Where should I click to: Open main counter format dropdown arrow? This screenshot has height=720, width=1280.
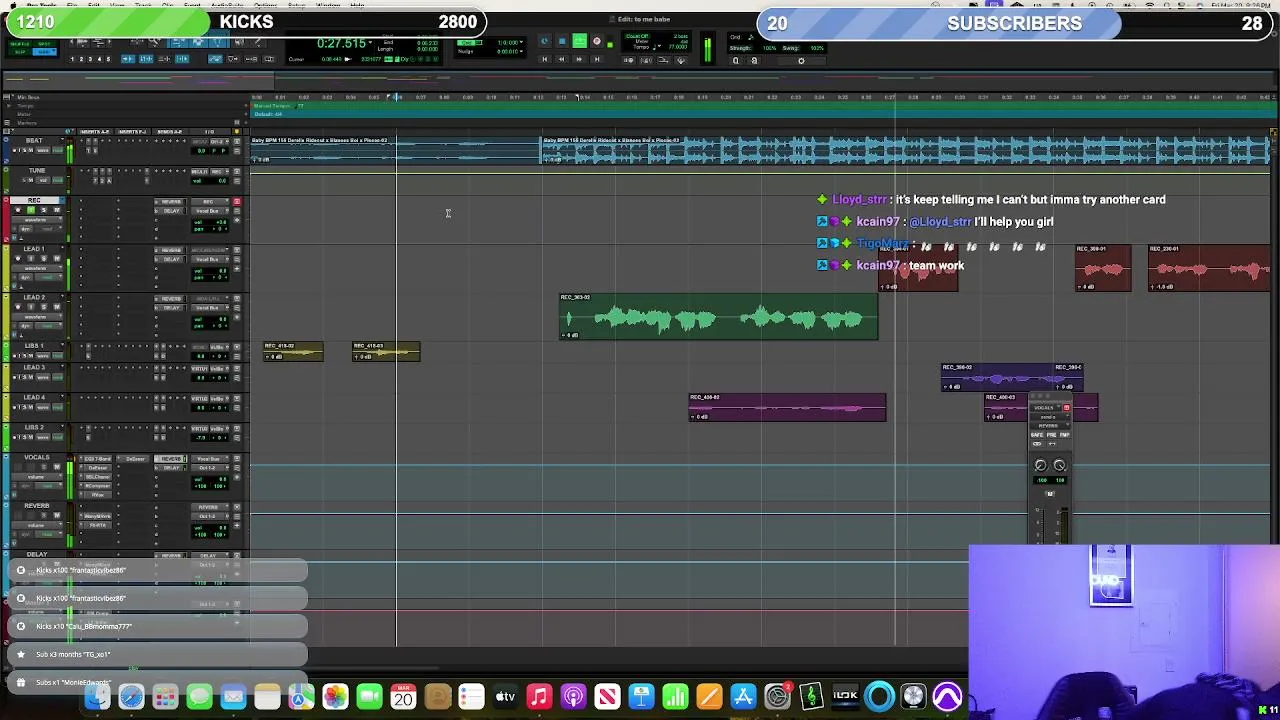coord(370,42)
